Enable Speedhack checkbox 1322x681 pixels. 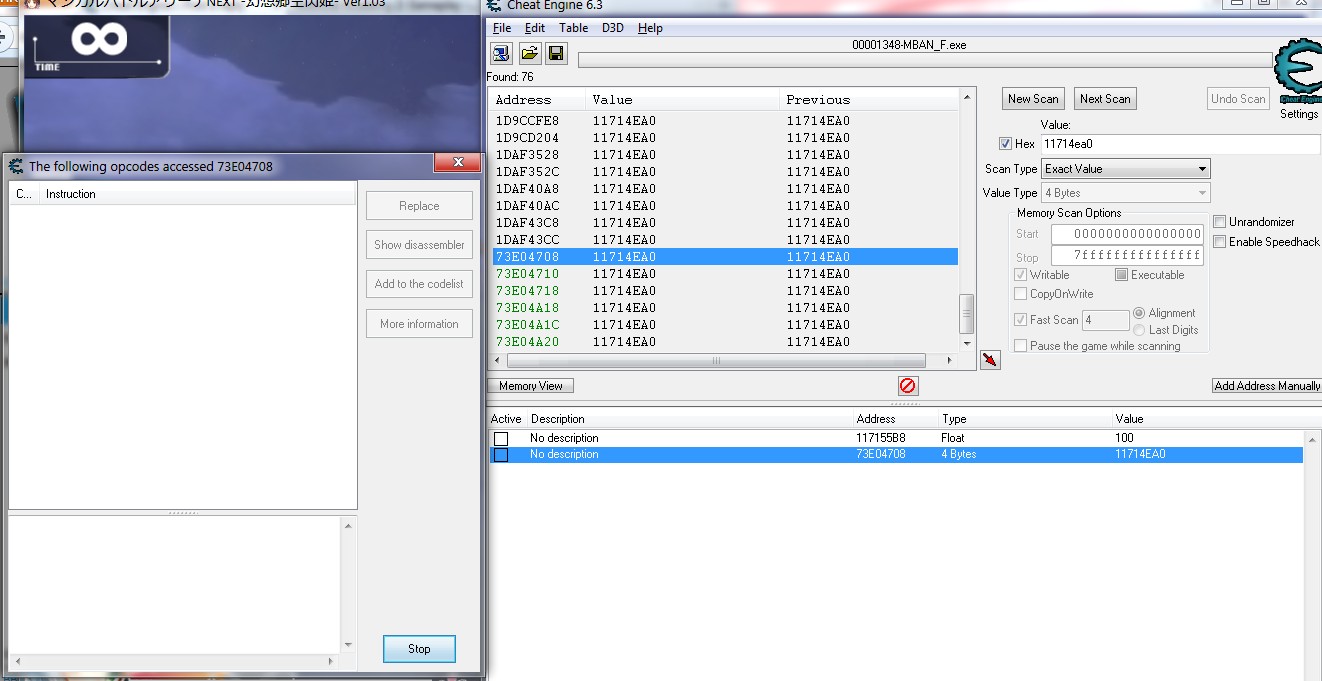(1219, 242)
